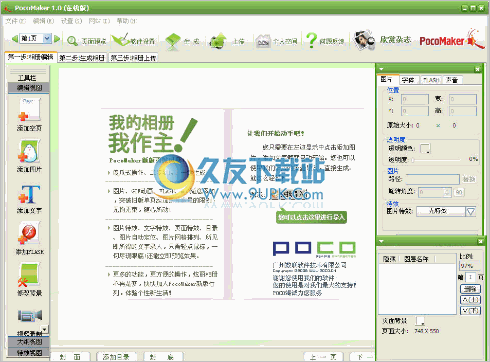Open the picture effect dropdown arrow
This screenshot has height=362, width=490.
pos(470,211)
